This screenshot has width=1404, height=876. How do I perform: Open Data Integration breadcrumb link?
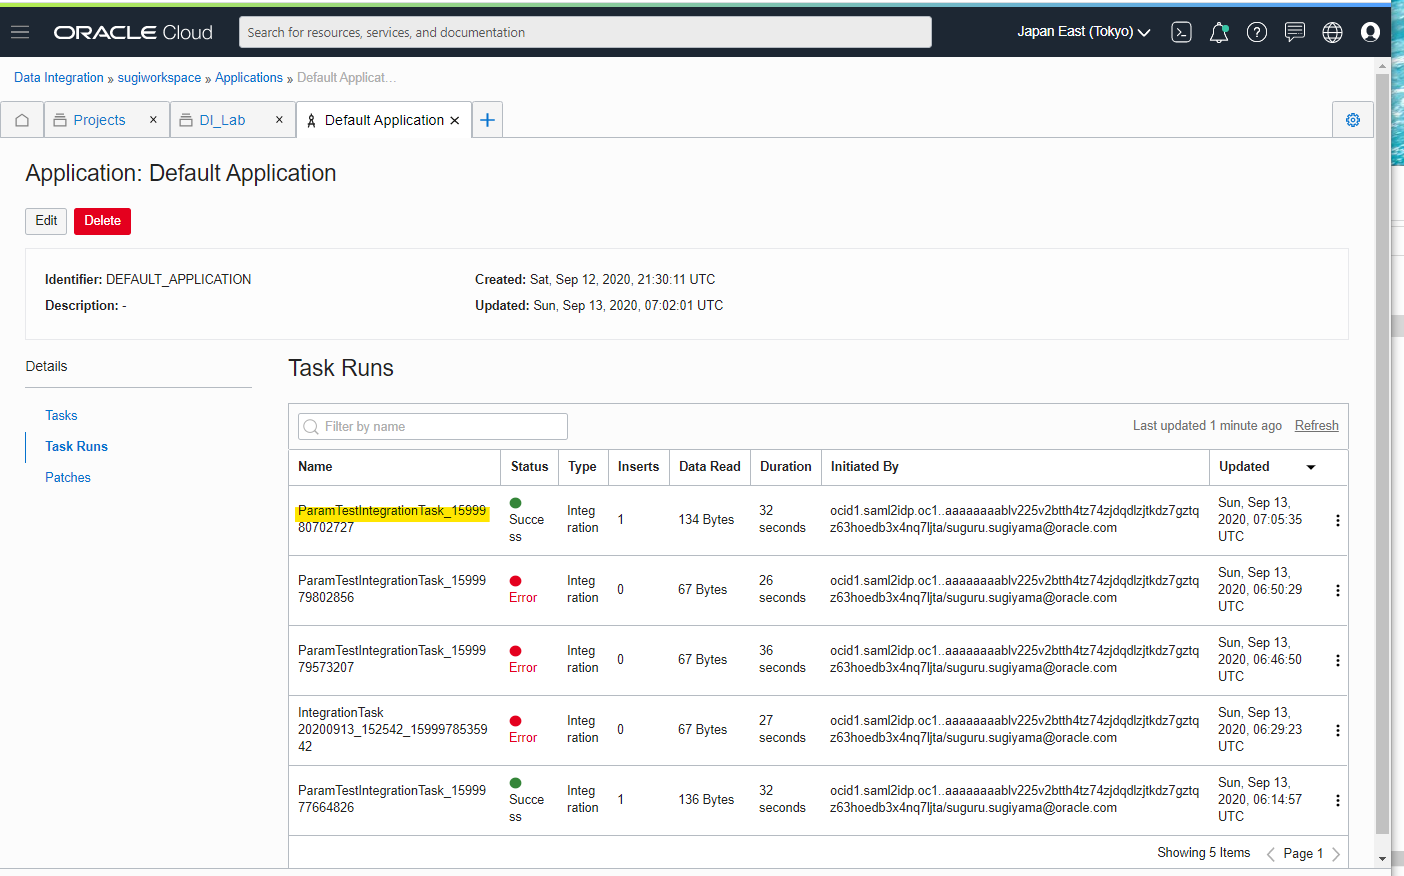[x=59, y=77]
